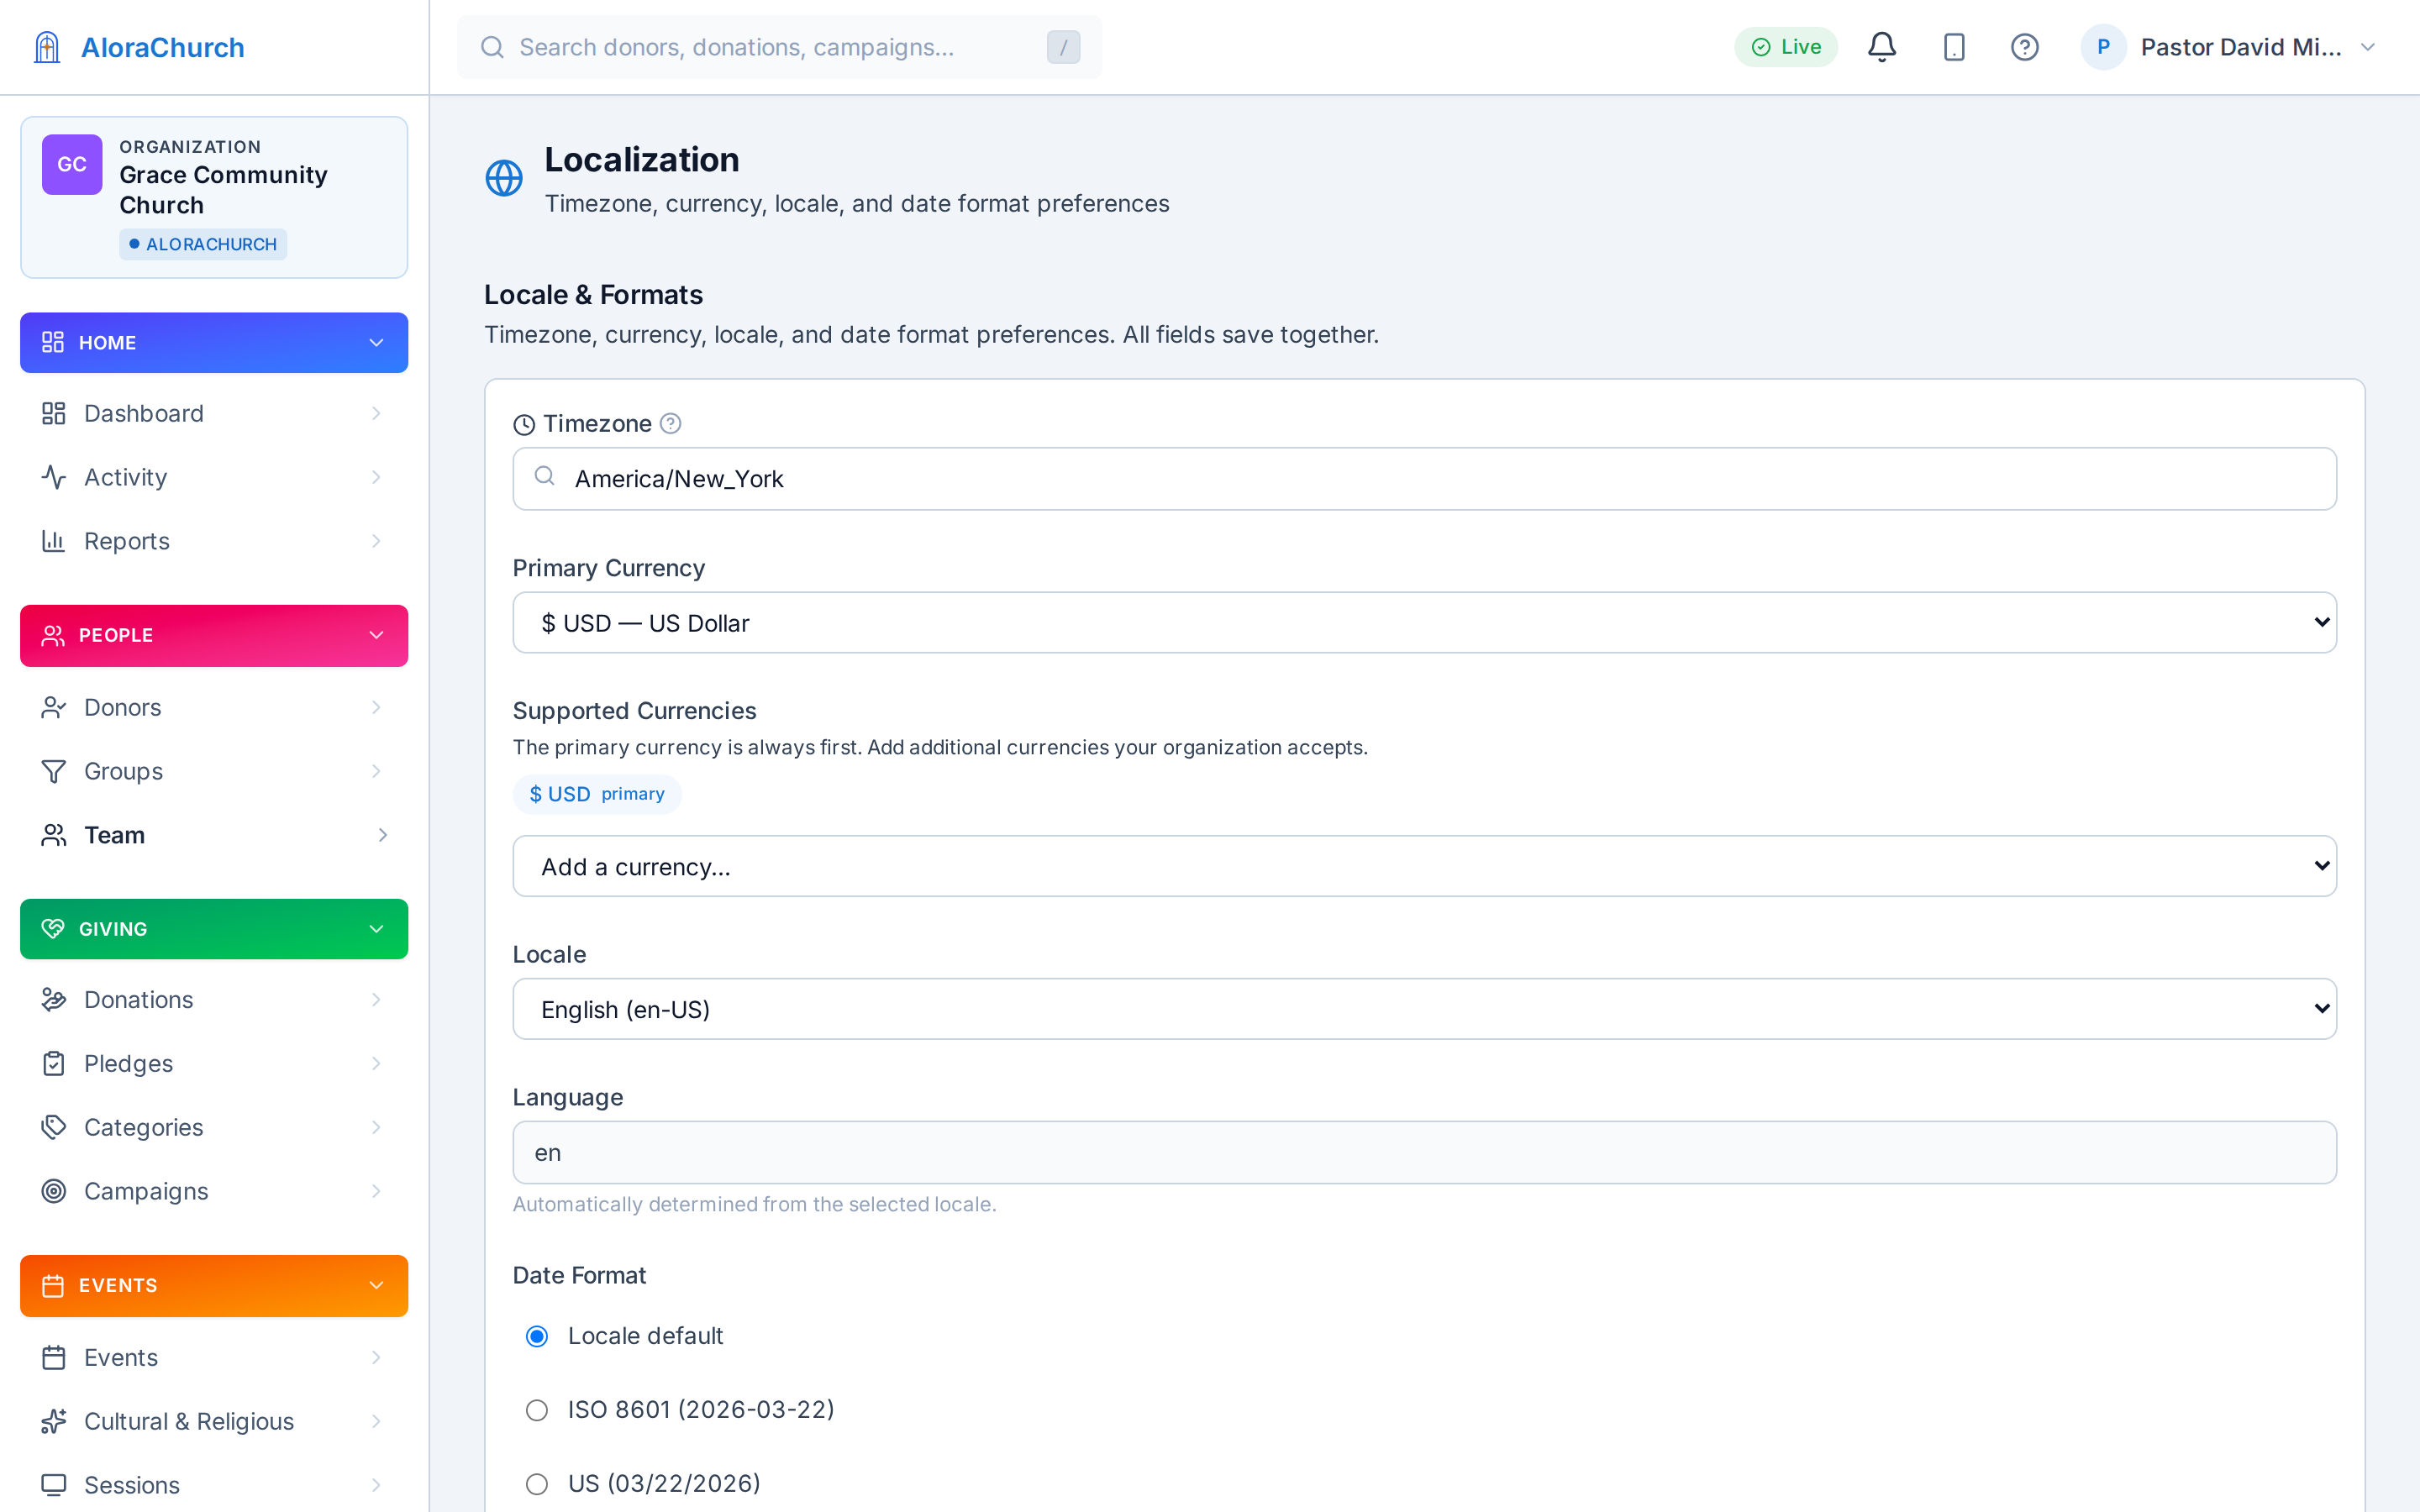Click the Activity pulse icon
The image size is (2420, 1512).
[54, 477]
